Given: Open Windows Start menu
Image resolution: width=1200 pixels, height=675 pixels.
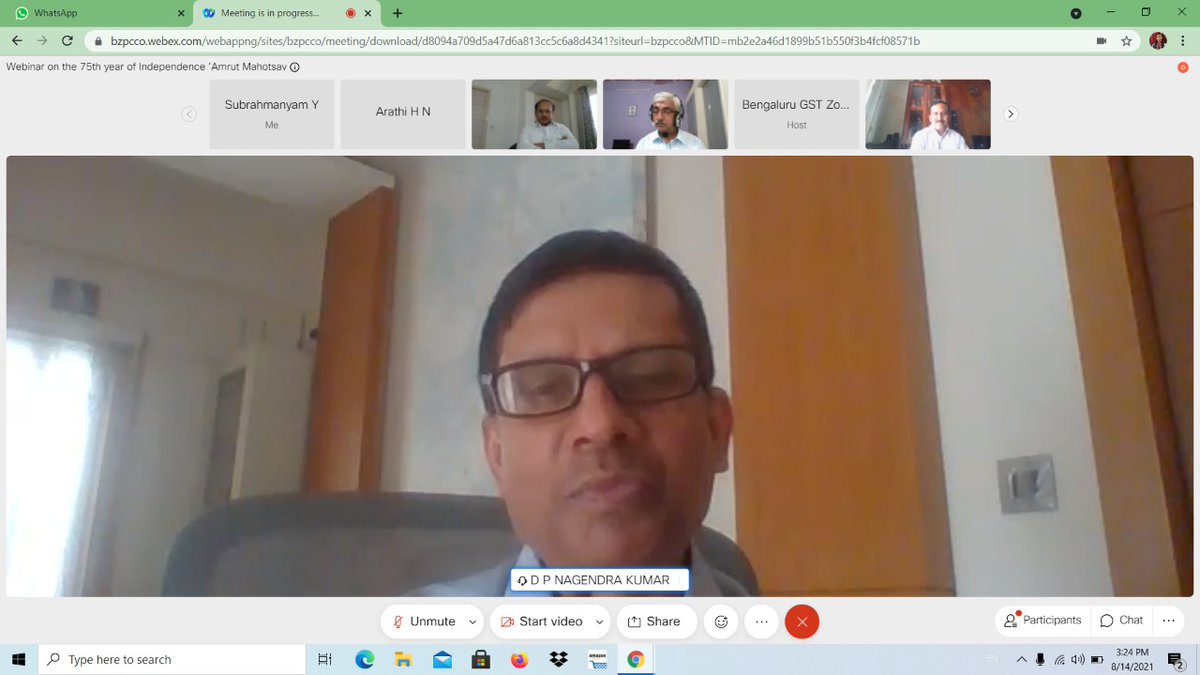Looking at the screenshot, I should 17,659.
